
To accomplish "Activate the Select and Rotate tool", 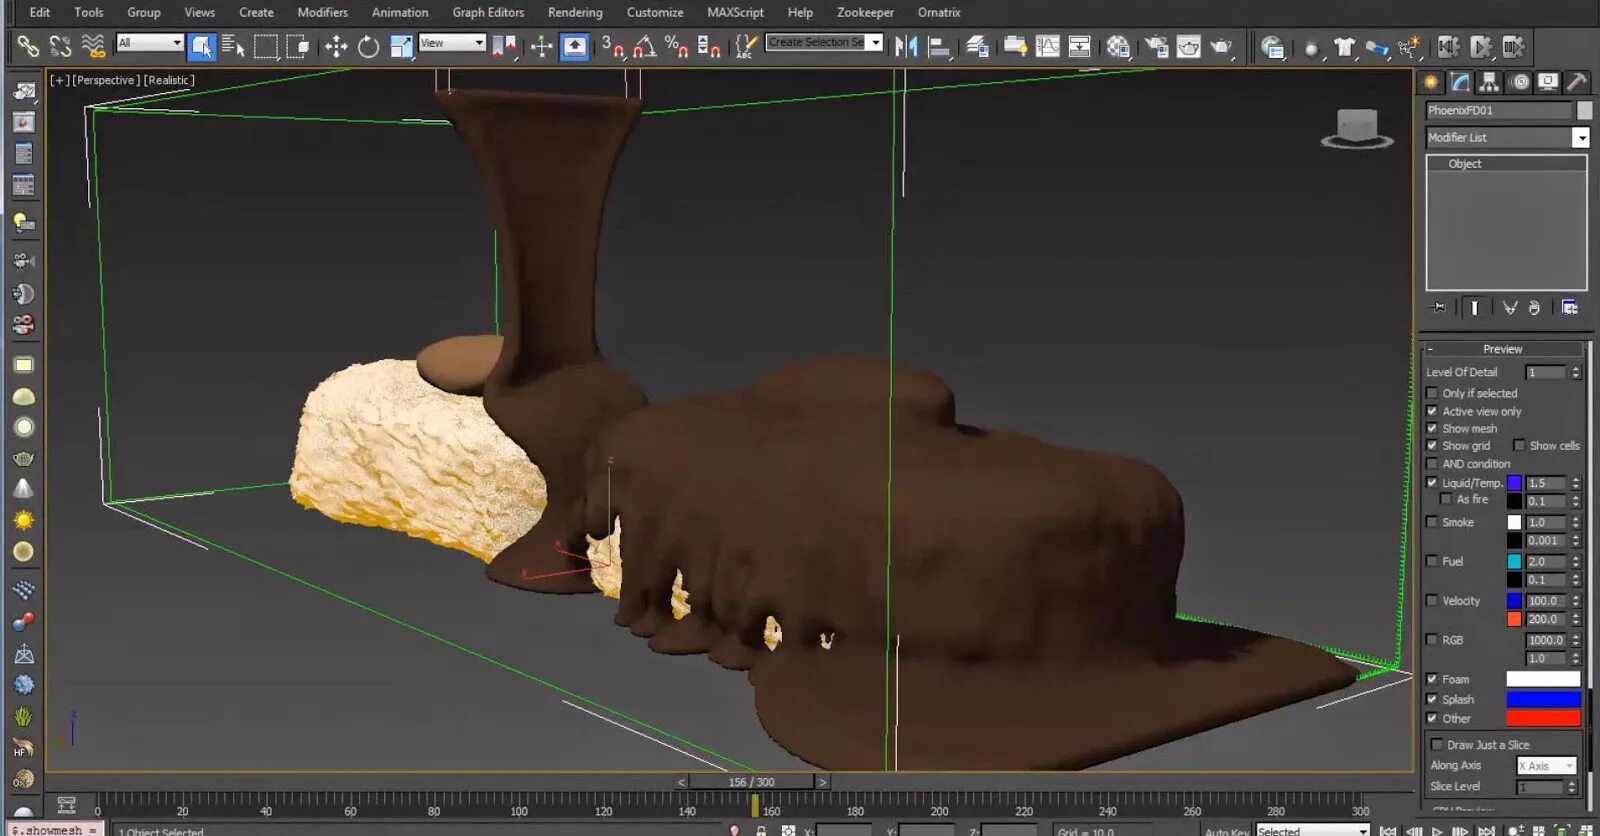I will 368,47.
